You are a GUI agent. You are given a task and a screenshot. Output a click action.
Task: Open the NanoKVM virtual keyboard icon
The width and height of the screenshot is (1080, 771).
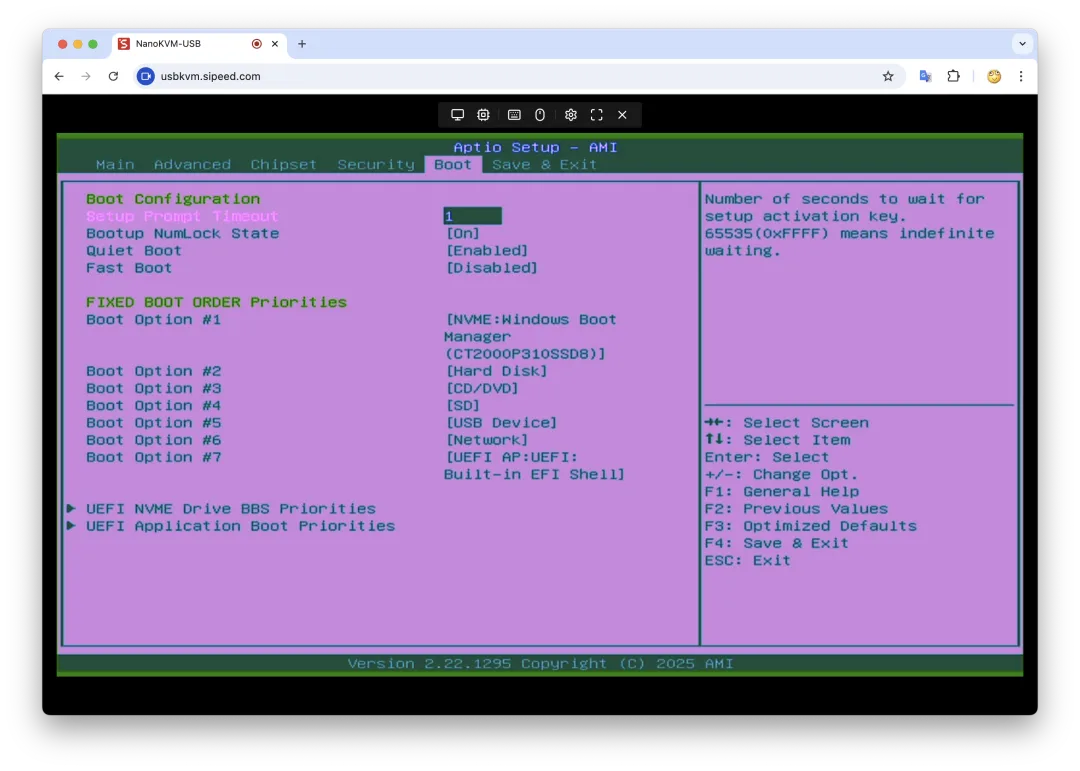tap(514, 115)
